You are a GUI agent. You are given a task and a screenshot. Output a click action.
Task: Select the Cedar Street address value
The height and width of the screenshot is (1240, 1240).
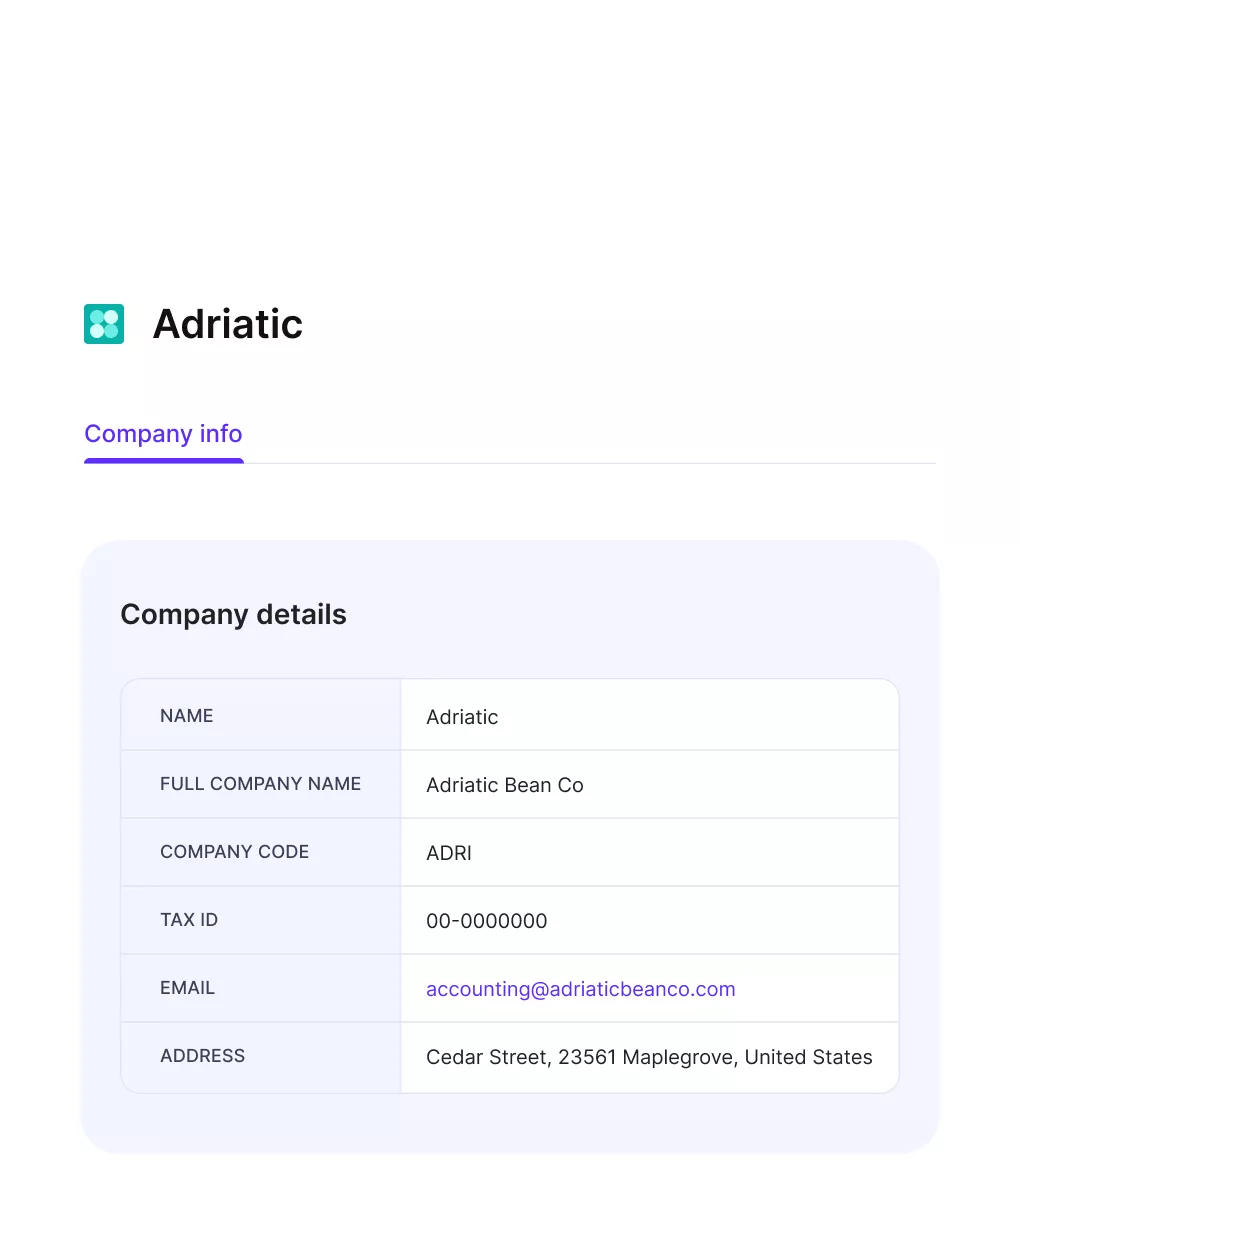click(x=649, y=1057)
